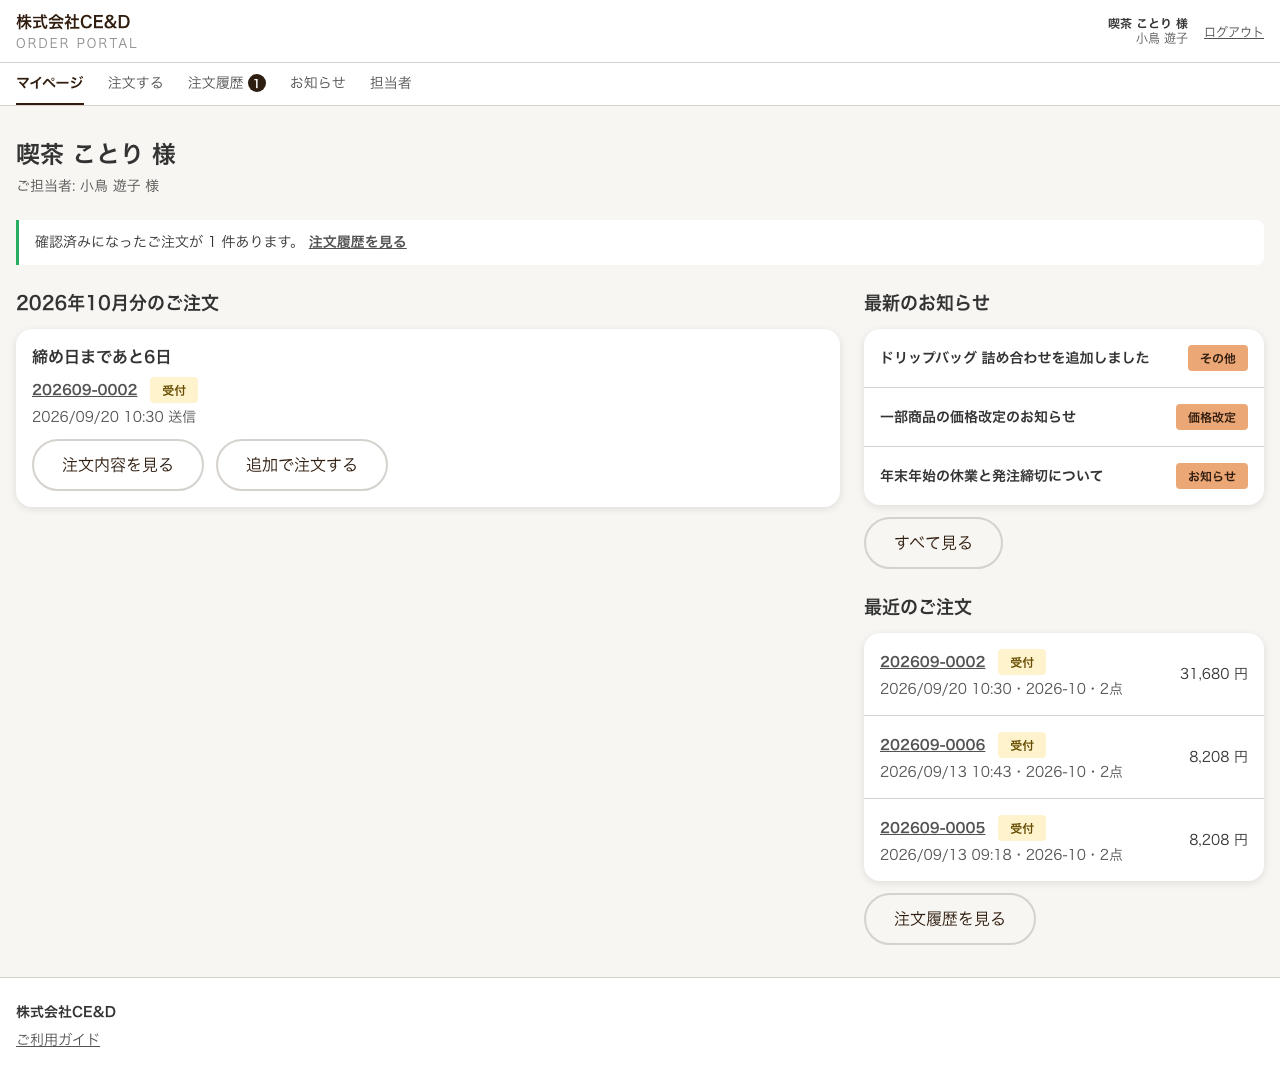Viewport: 1280px width, 1074px height.
Task: Click the 注文履歴を見る button below recent orders
Action: [950, 919]
